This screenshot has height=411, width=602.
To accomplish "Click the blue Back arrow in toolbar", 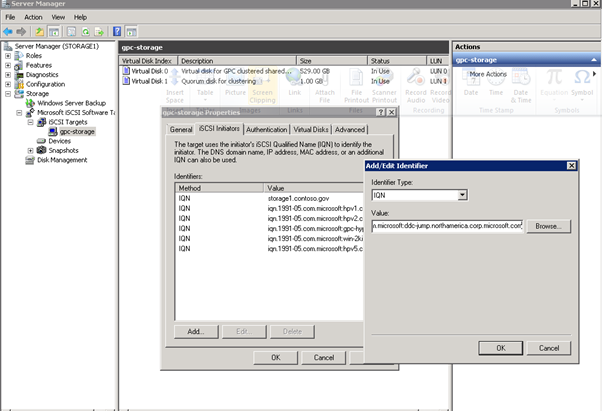I will 8,31.
